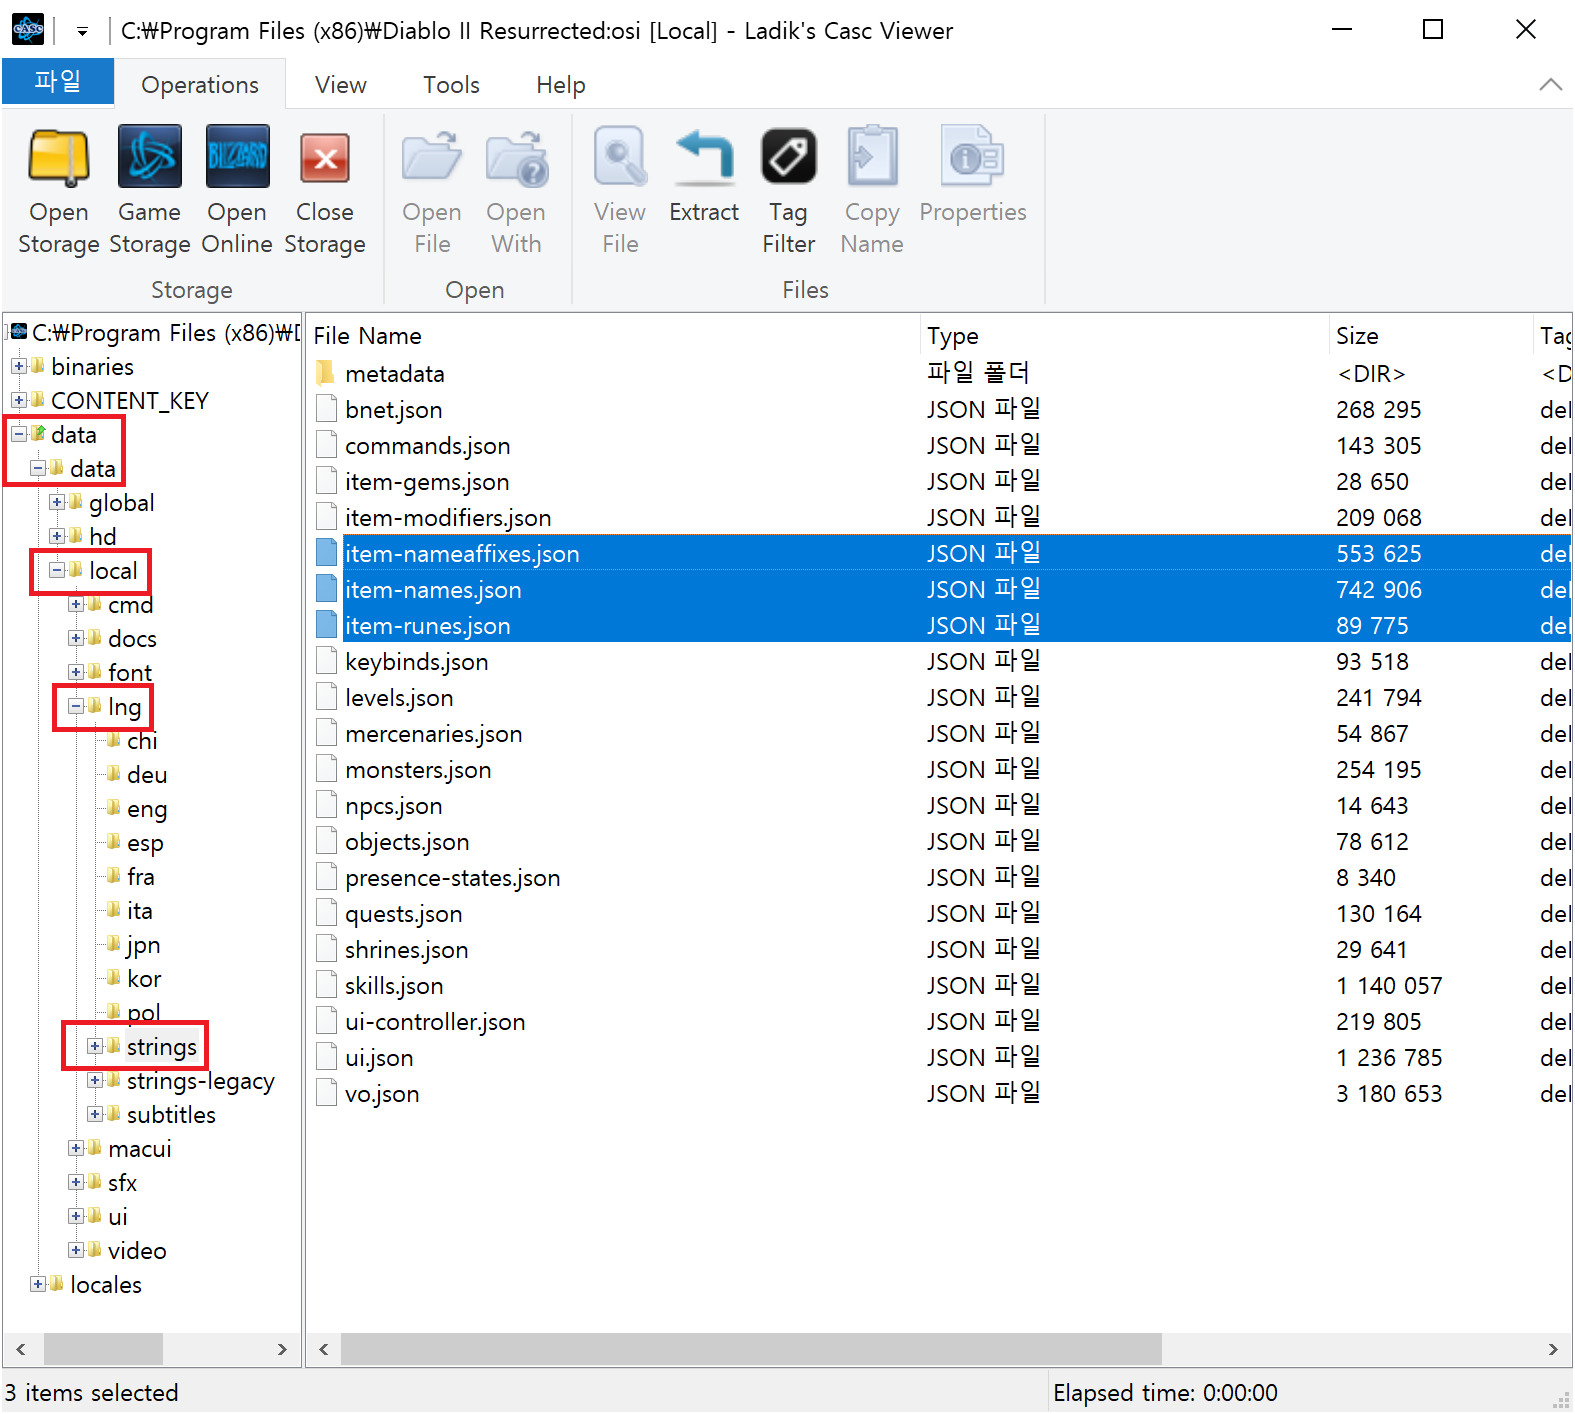Switch to the Operations tab
The image size is (1575, 1414).
click(200, 85)
